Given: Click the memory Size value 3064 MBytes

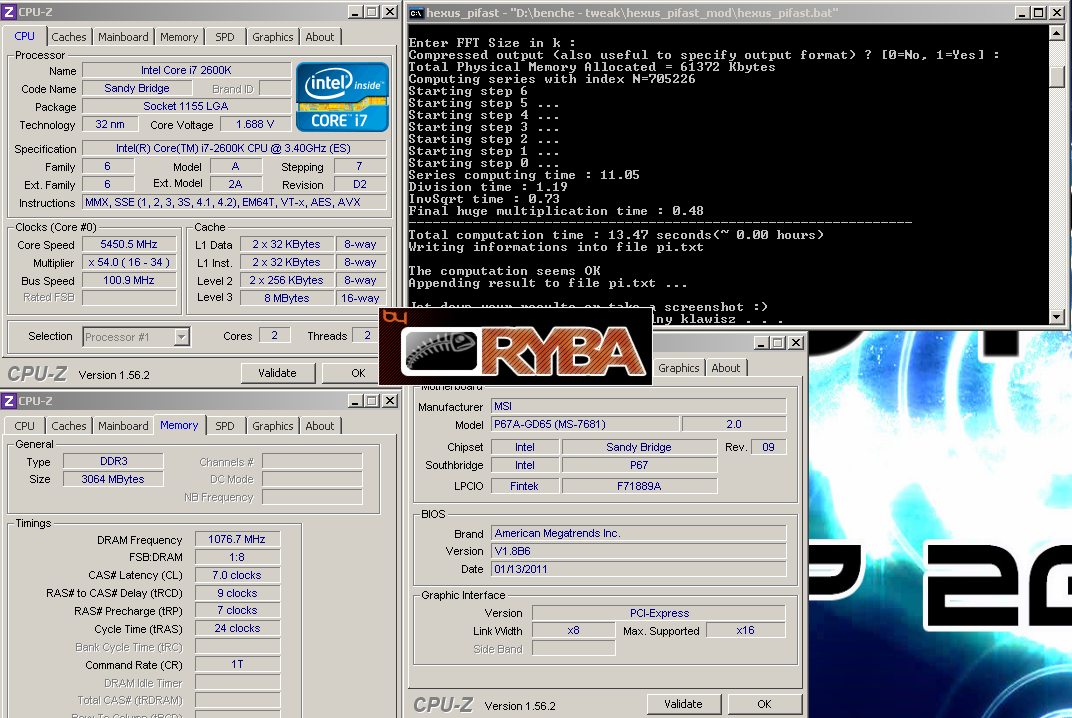Looking at the screenshot, I should (x=113, y=479).
